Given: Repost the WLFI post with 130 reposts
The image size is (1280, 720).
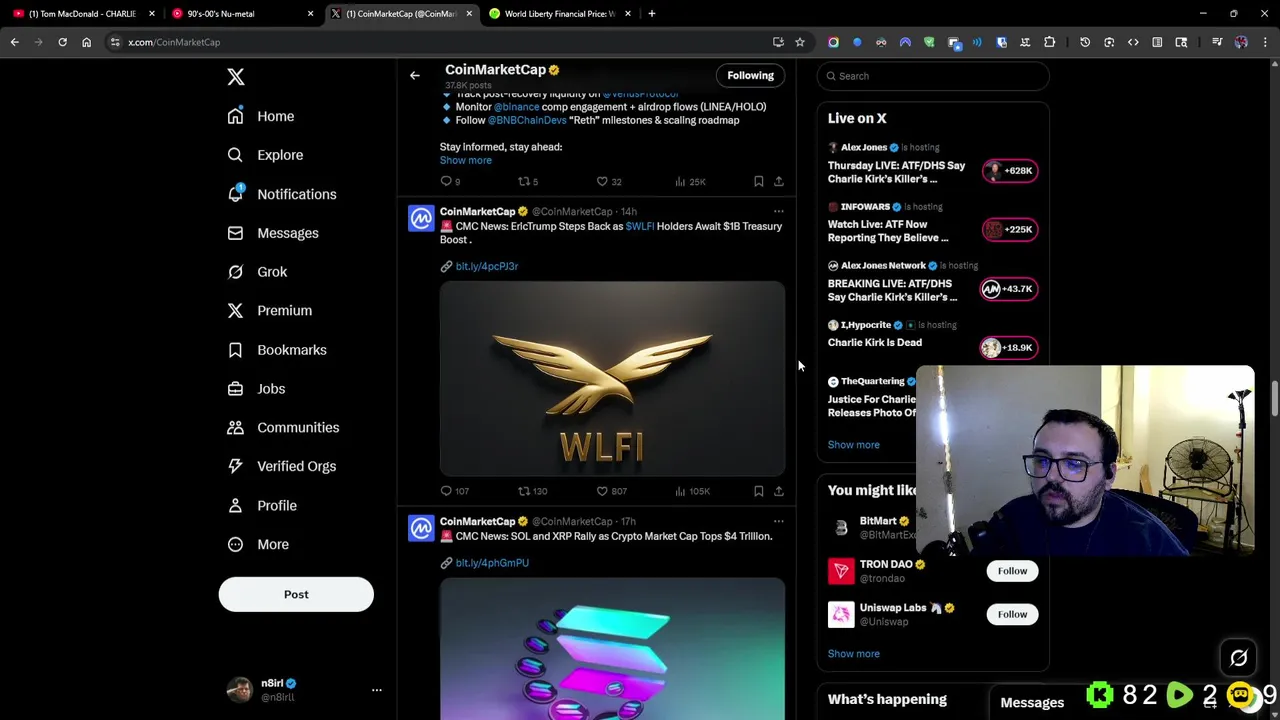Looking at the screenshot, I should pos(532,491).
